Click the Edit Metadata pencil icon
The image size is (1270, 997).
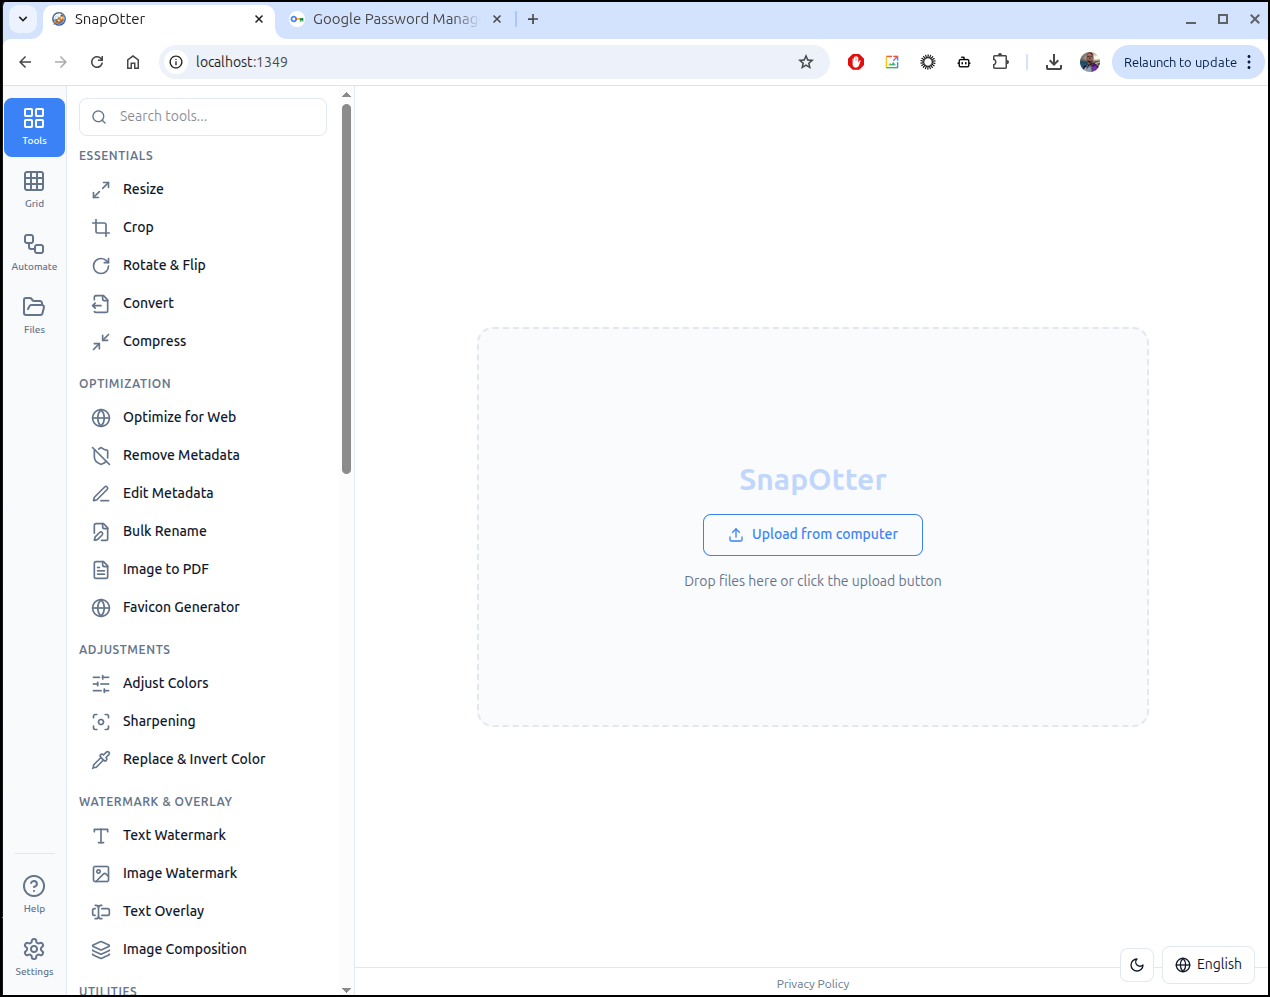click(x=101, y=493)
